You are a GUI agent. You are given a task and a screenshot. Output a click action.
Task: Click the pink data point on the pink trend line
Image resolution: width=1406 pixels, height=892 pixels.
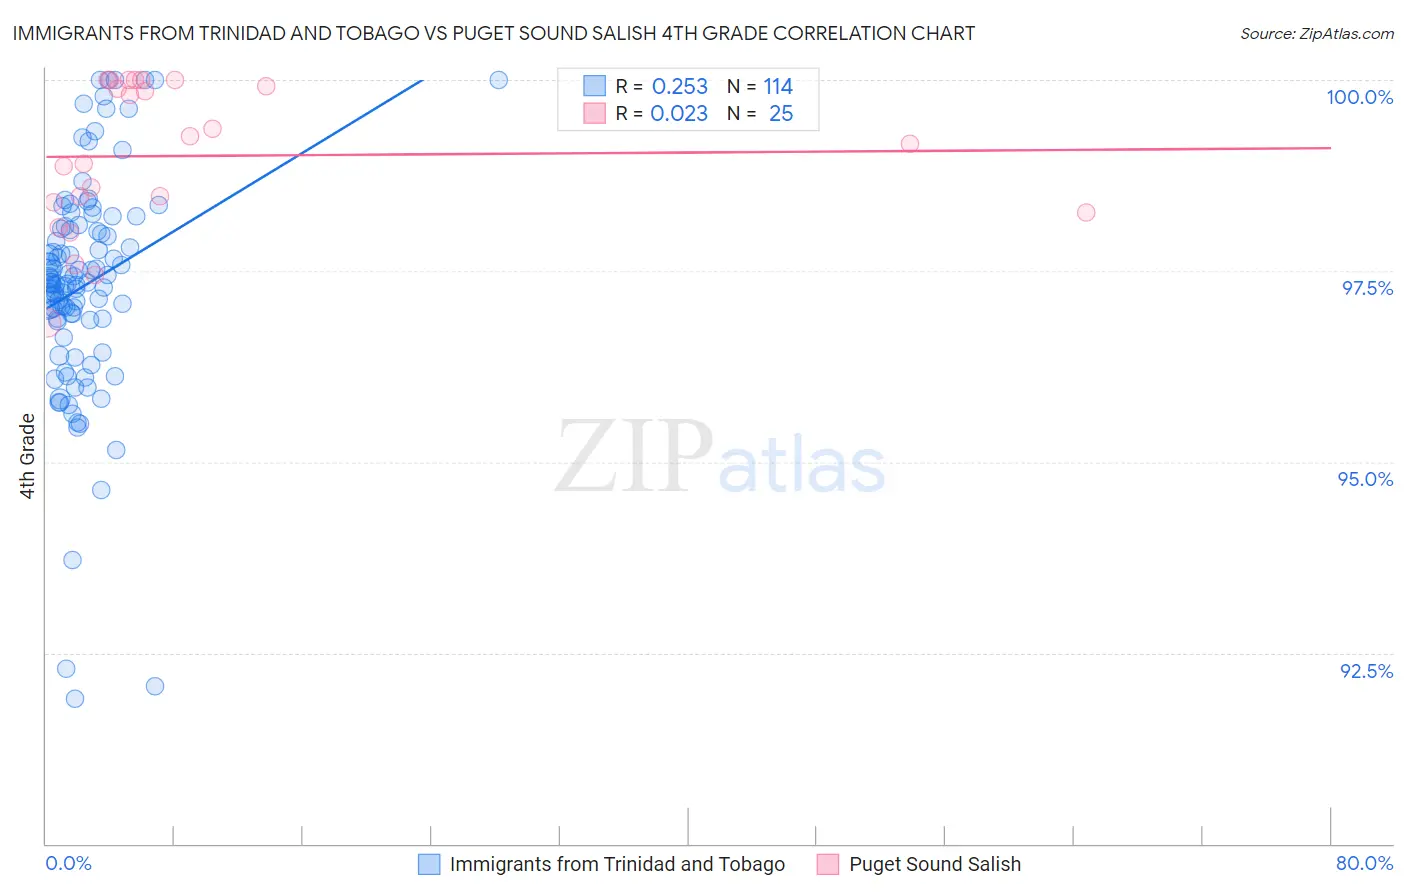pyautogui.click(x=910, y=144)
